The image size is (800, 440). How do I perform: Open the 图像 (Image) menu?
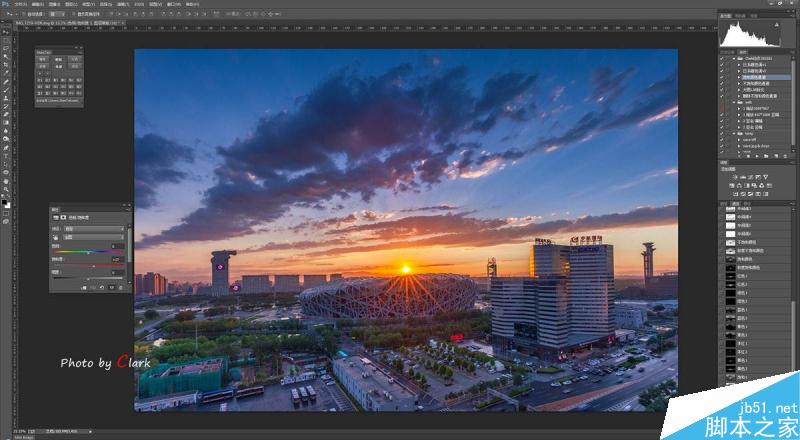[x=55, y=4]
